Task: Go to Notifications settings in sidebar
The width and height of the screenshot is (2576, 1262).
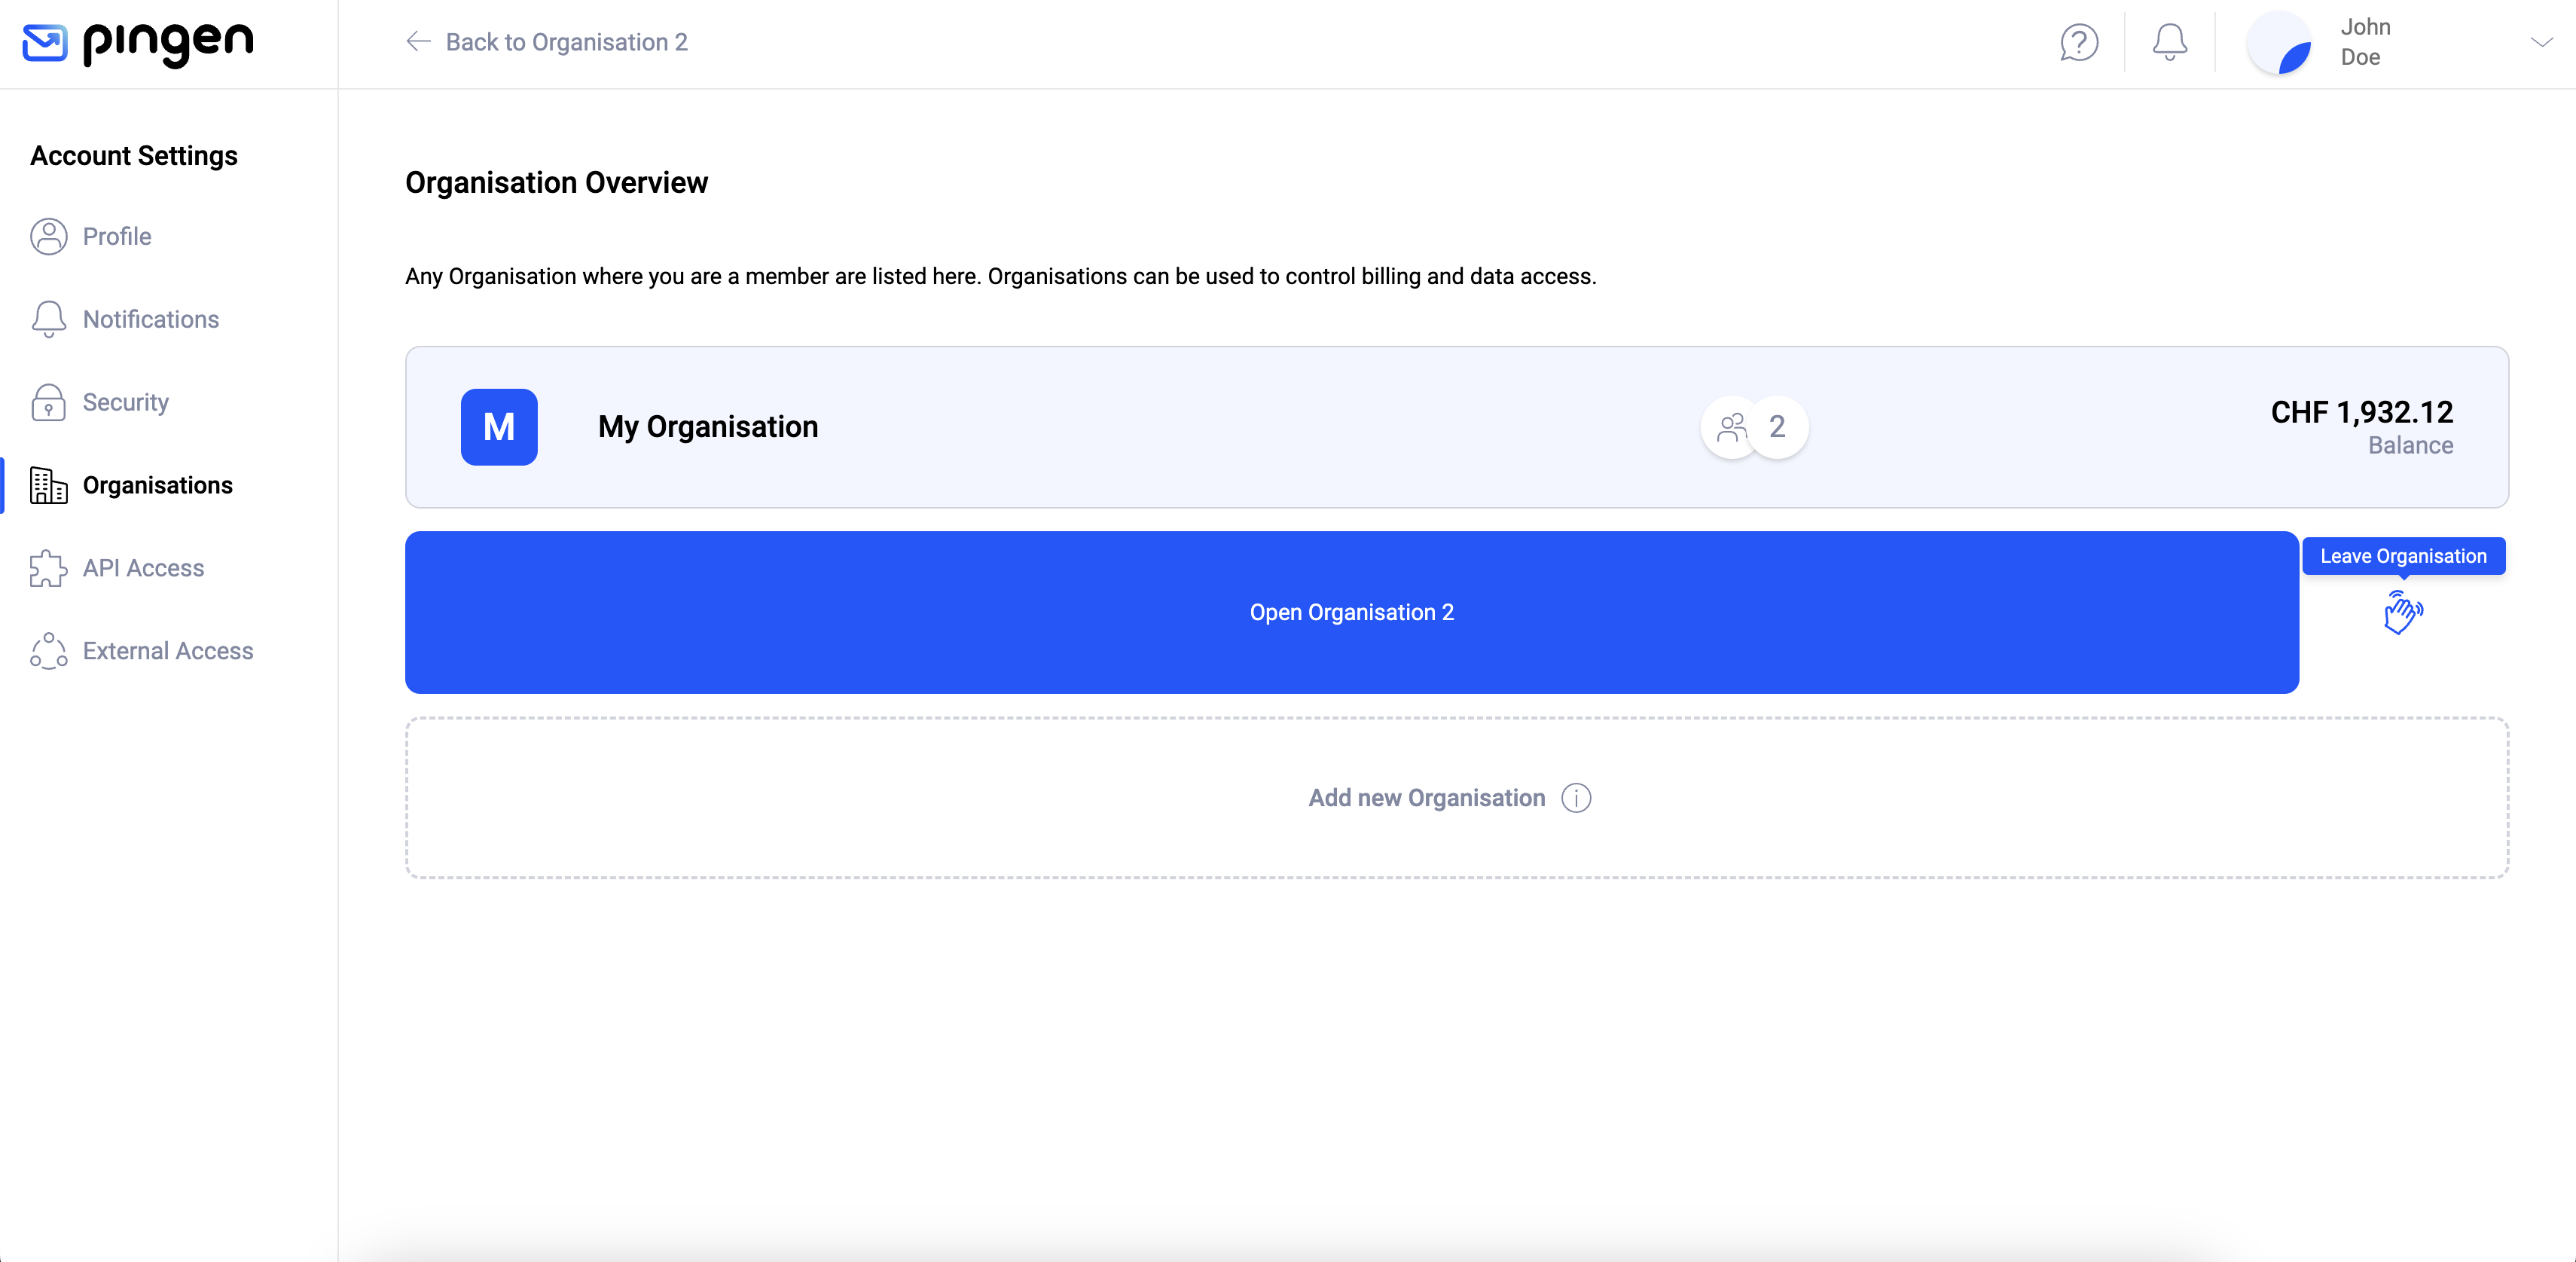Action: point(150,320)
